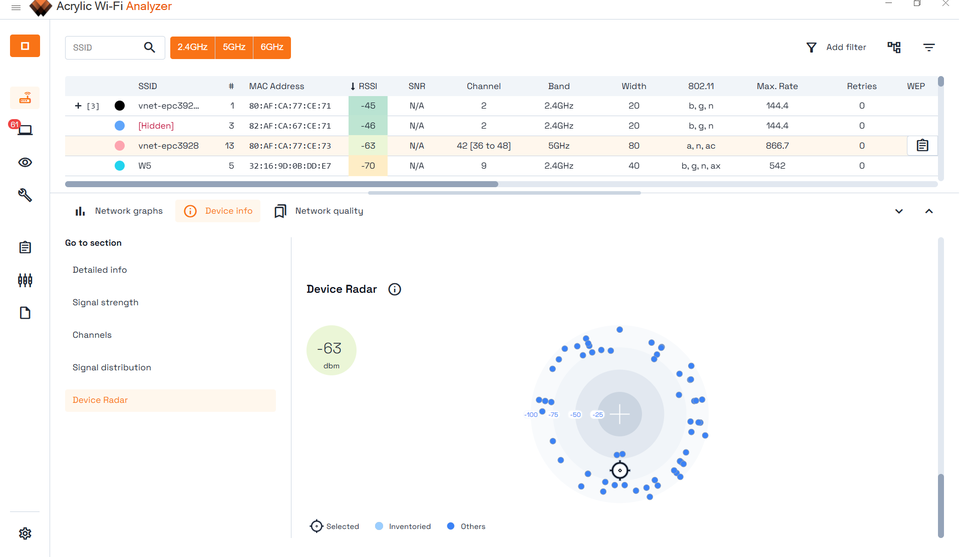Open the wrench tools sidebar icon

pos(25,195)
